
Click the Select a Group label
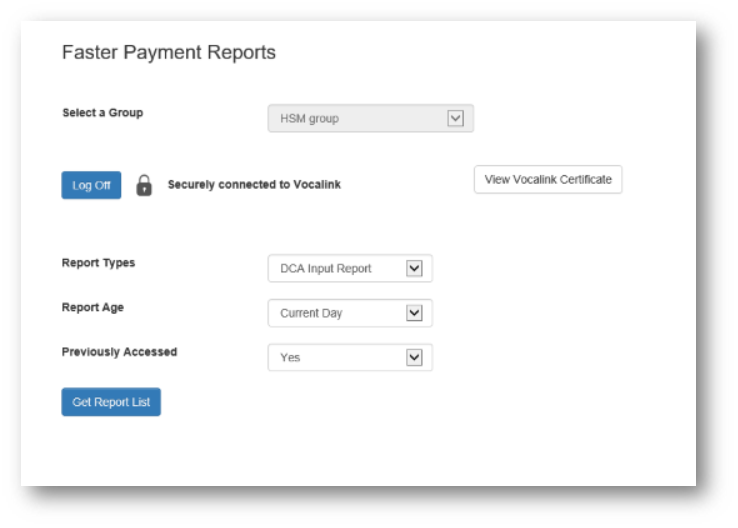tap(102, 113)
